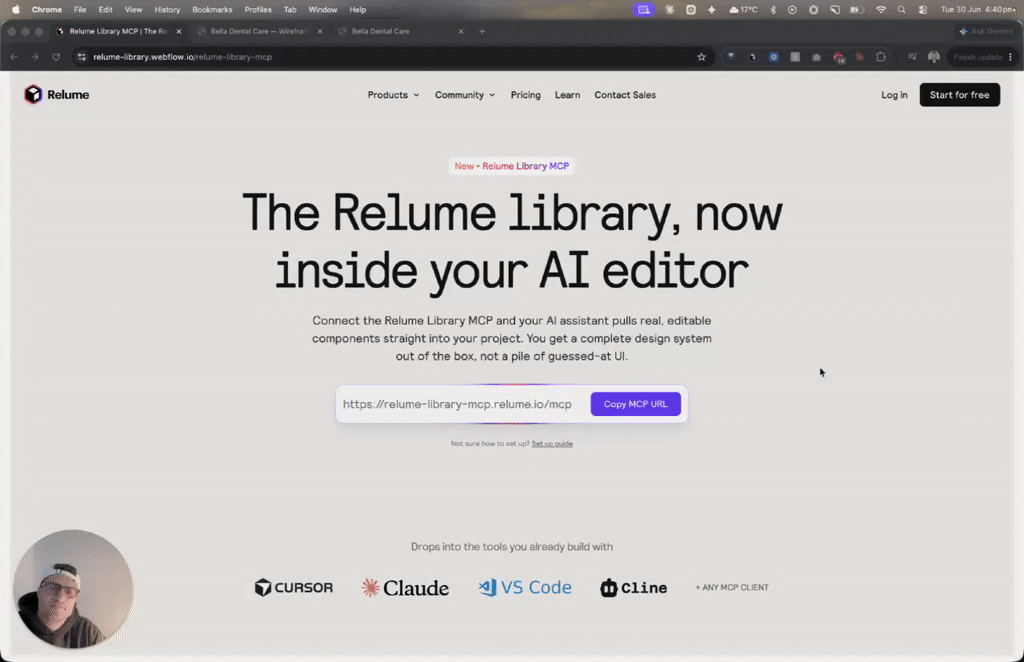Click Log in

point(894,95)
